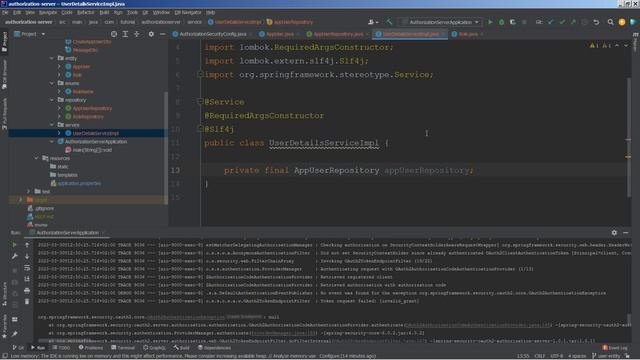Click the rollback undo arrow icon
Screen dimensions: 640x360
pos(596,22)
